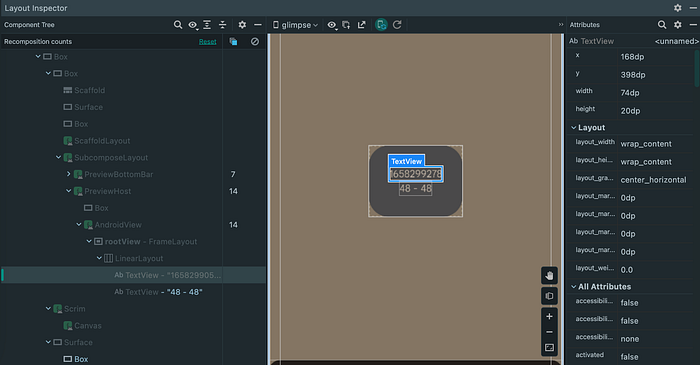The height and width of the screenshot is (365, 700).
Task: Minimize the Layout Inspector tool window
Action: pyautogui.click(x=693, y=8)
